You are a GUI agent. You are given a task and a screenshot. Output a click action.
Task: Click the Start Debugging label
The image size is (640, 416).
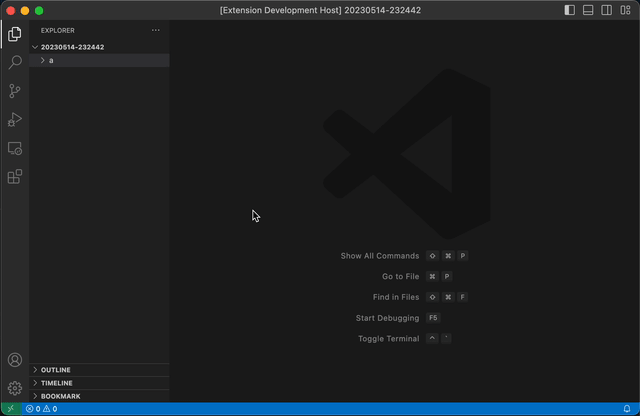coord(387,318)
